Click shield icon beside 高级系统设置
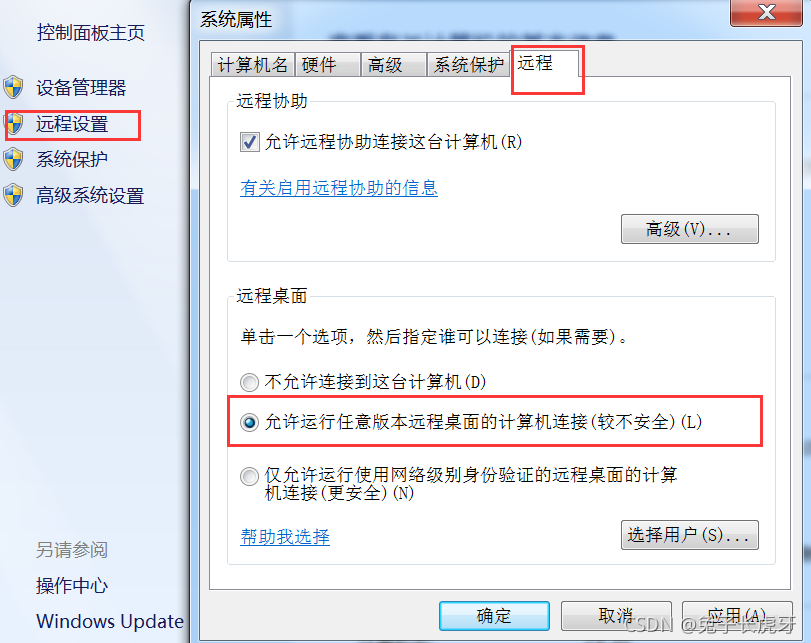 (x=13, y=196)
